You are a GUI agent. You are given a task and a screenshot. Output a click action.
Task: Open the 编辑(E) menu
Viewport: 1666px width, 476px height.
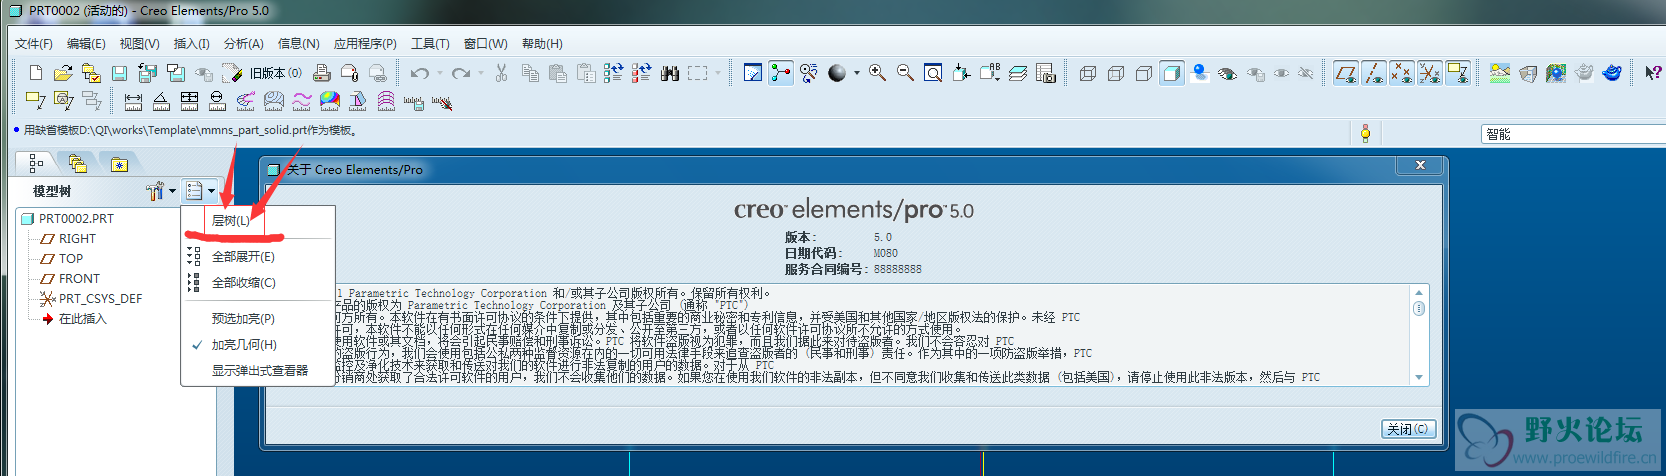pyautogui.click(x=86, y=44)
